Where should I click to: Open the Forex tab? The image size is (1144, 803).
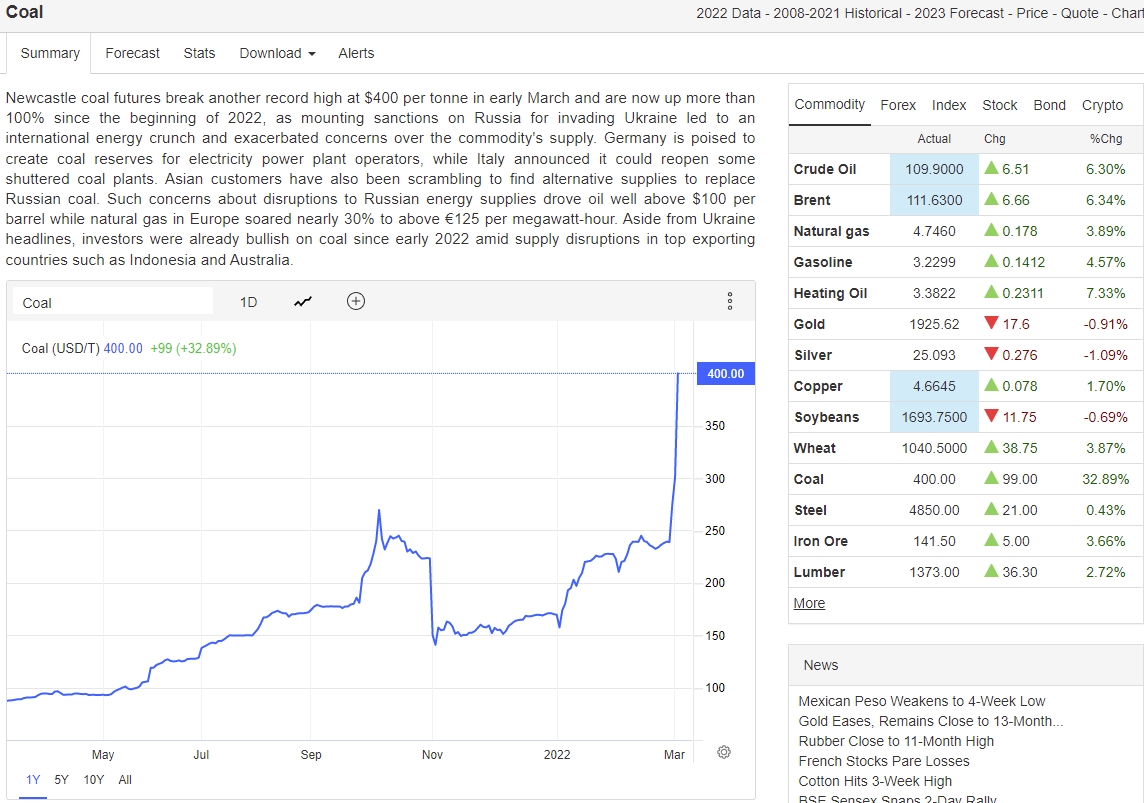pos(898,105)
